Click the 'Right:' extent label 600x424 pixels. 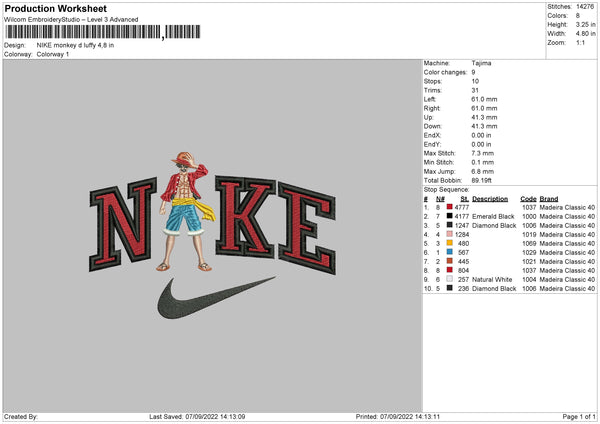tap(431, 108)
